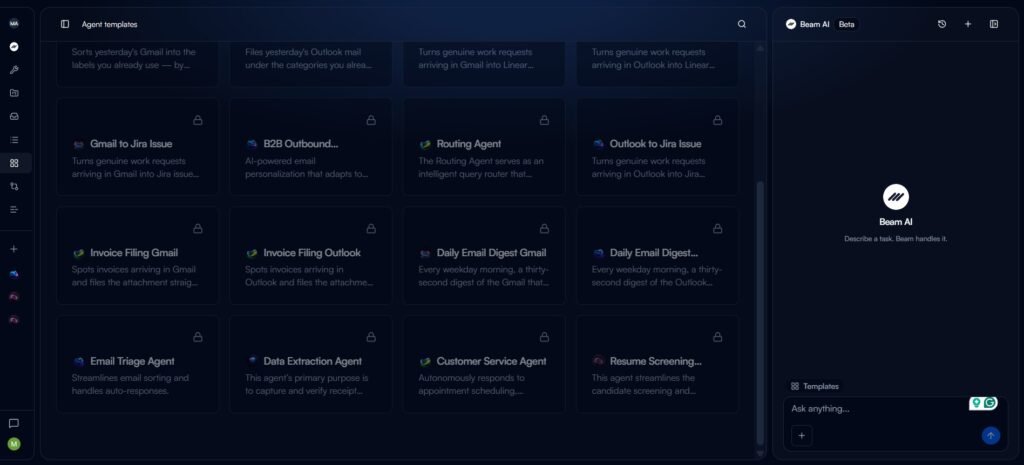Open the Outlook to Jira Issue title
Screen dimensions: 1024x465
point(655,144)
